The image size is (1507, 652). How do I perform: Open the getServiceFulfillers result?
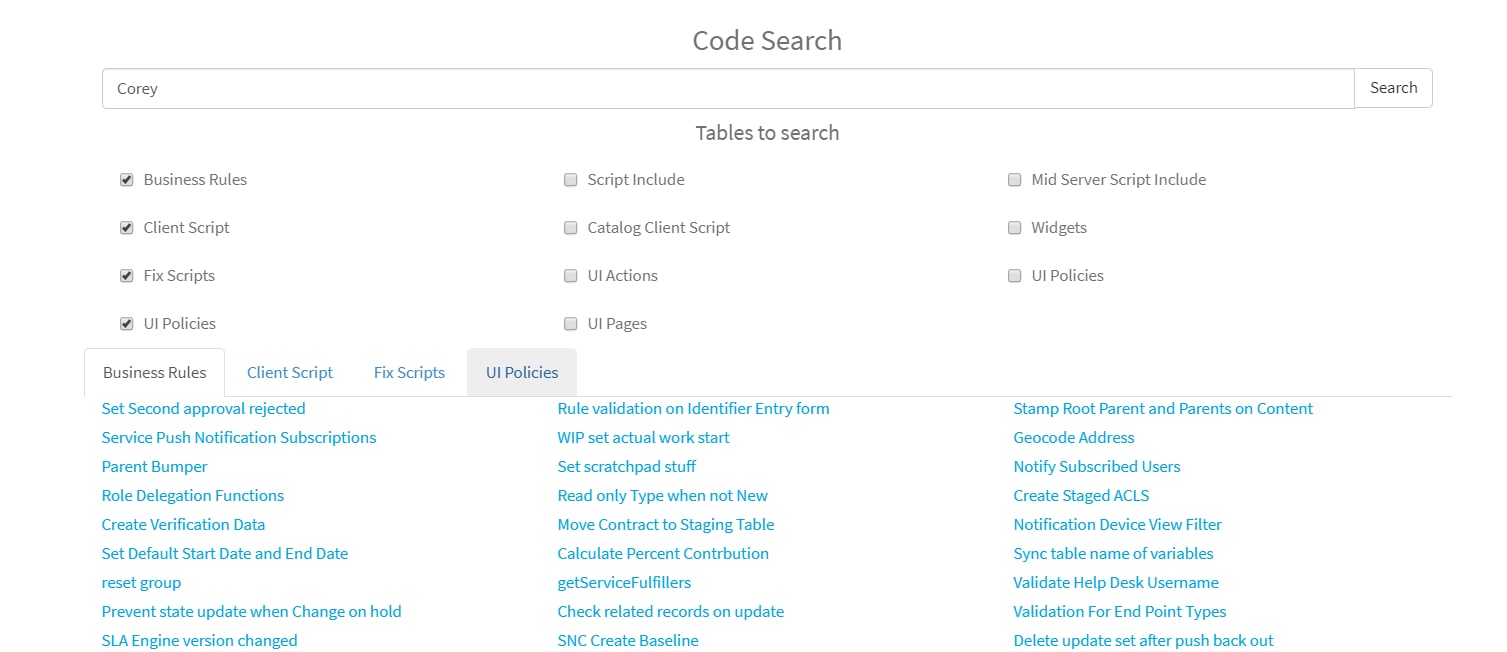pyautogui.click(x=624, y=582)
